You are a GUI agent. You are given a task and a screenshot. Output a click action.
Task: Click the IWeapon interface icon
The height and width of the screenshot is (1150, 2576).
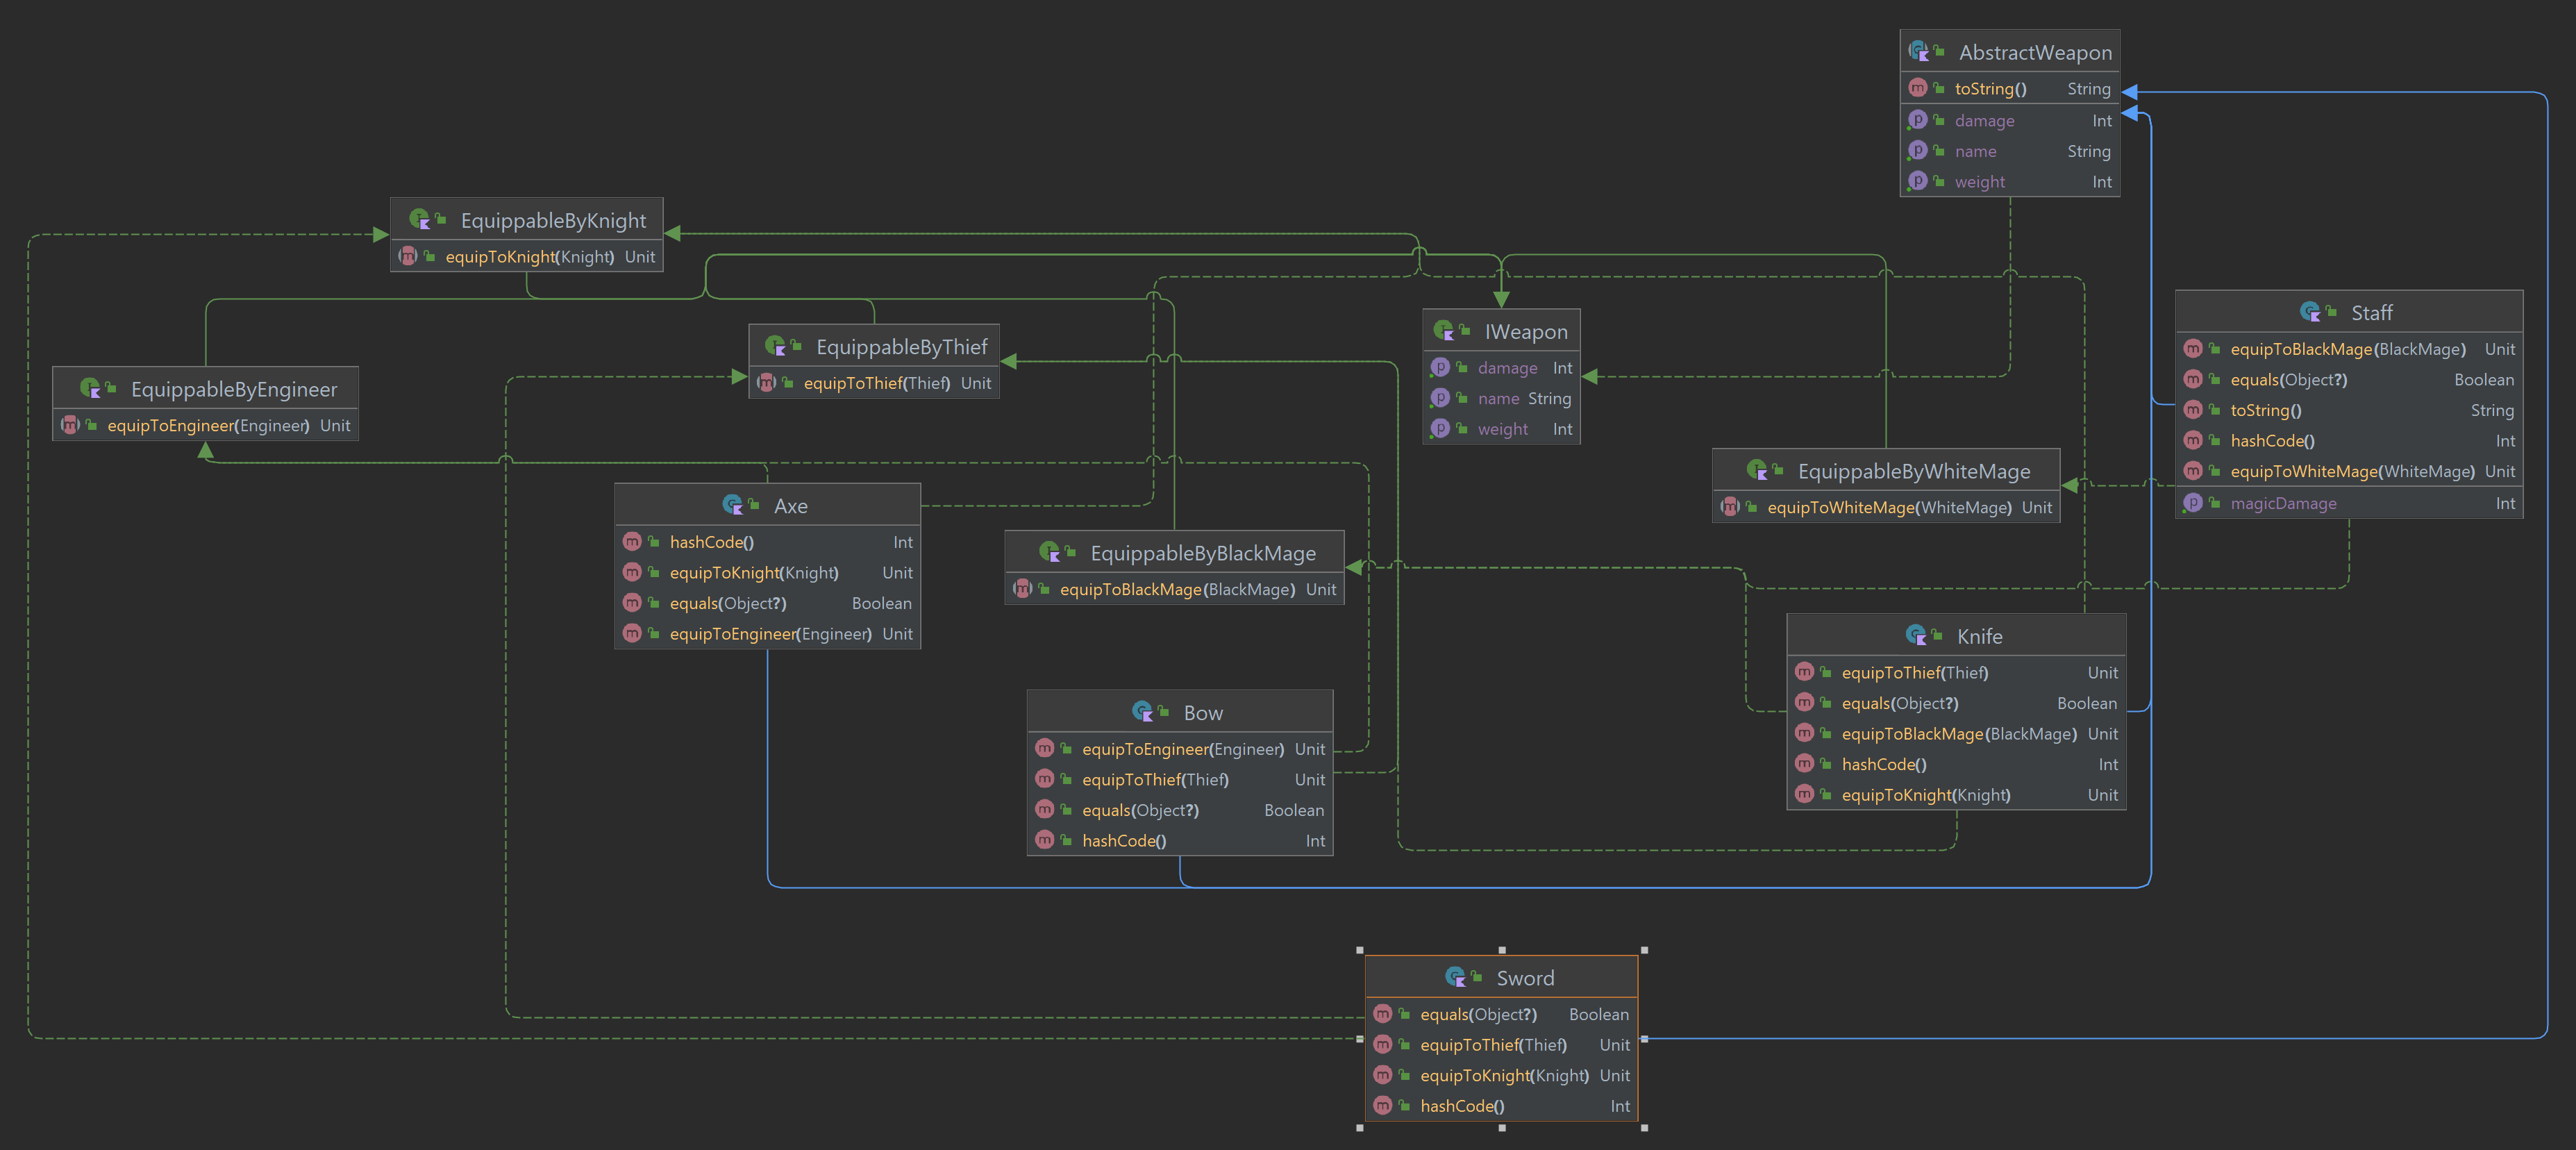click(x=1444, y=331)
